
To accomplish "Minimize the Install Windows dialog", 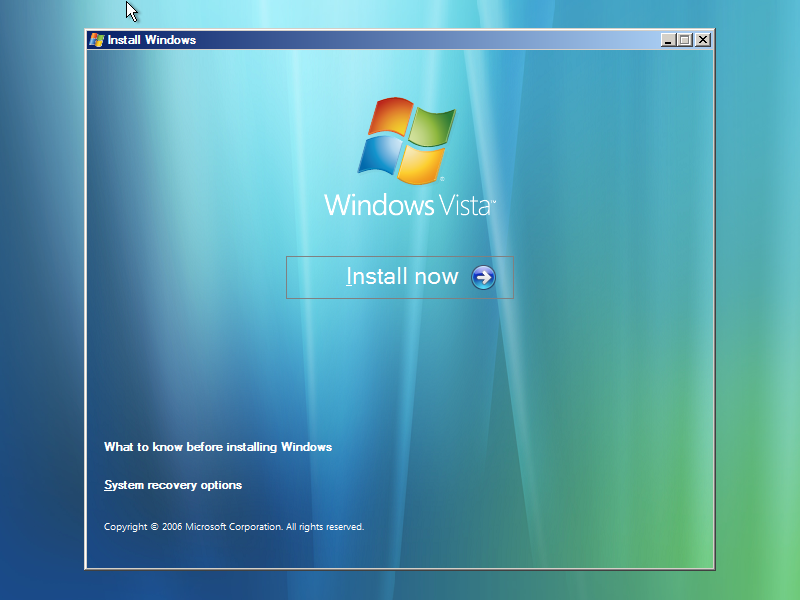I will coord(668,40).
